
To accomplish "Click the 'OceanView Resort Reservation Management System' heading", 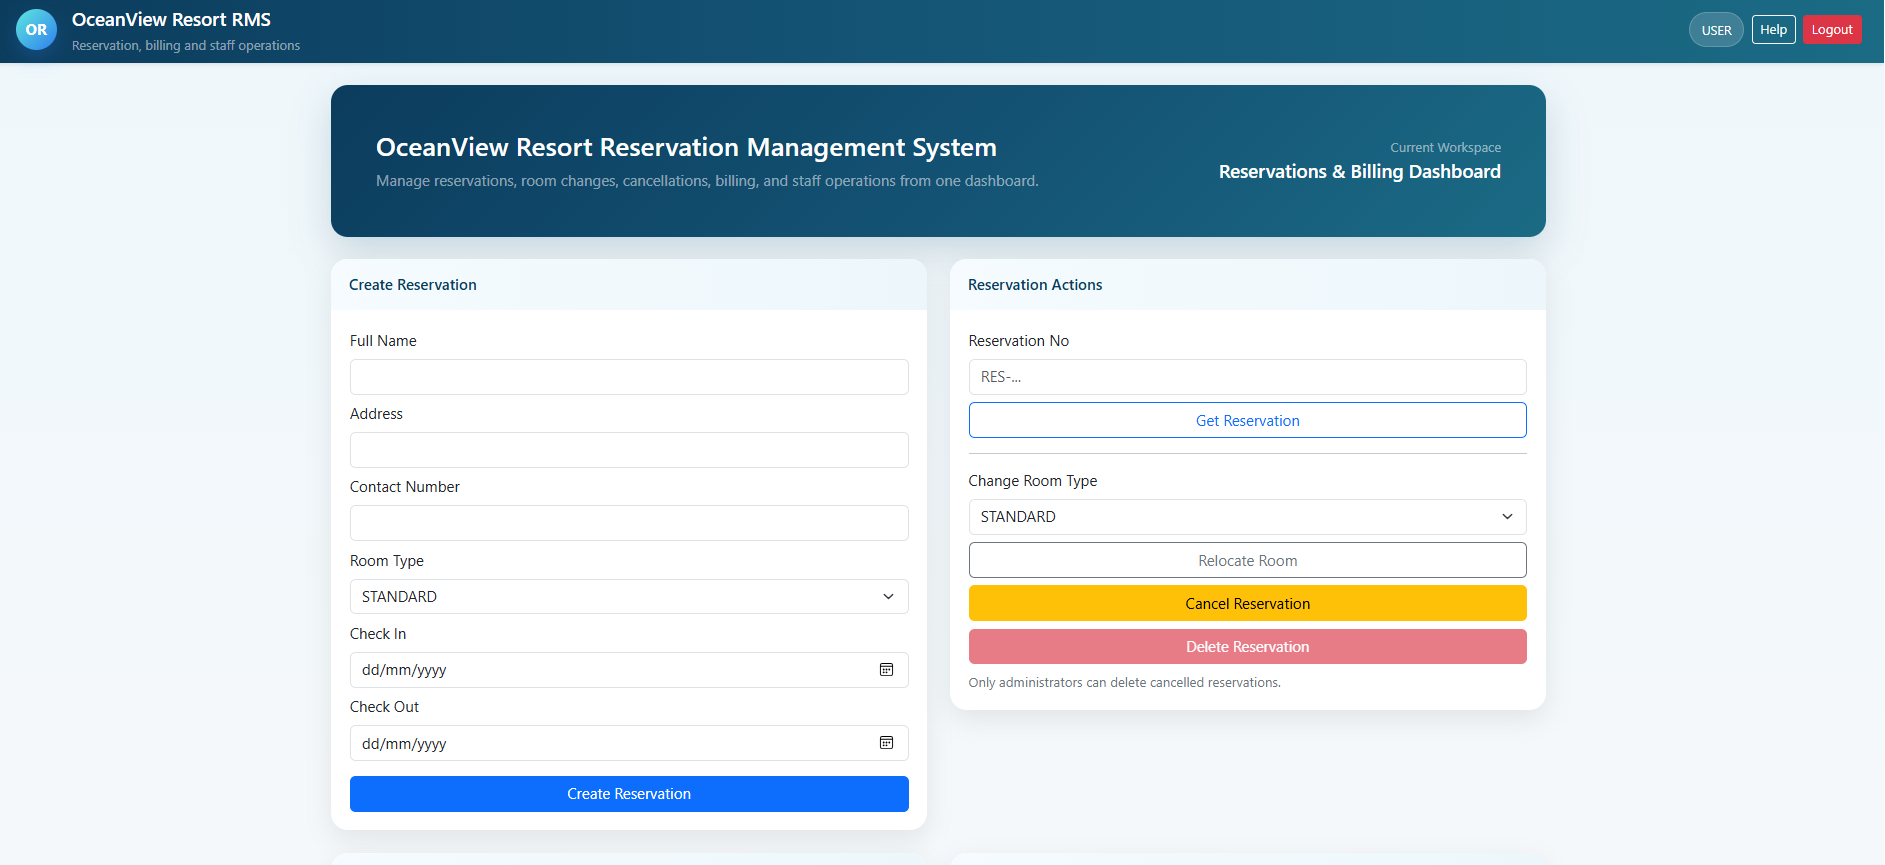I will pos(686,148).
